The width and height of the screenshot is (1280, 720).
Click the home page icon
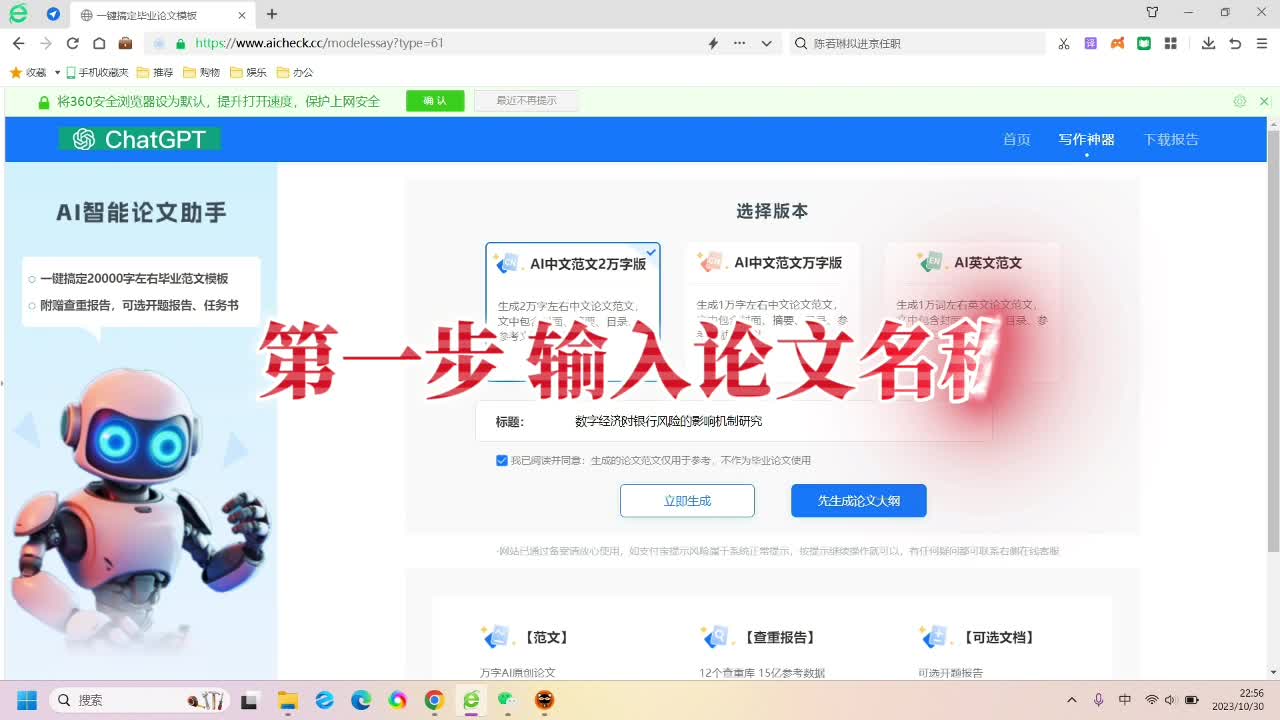pos(99,43)
